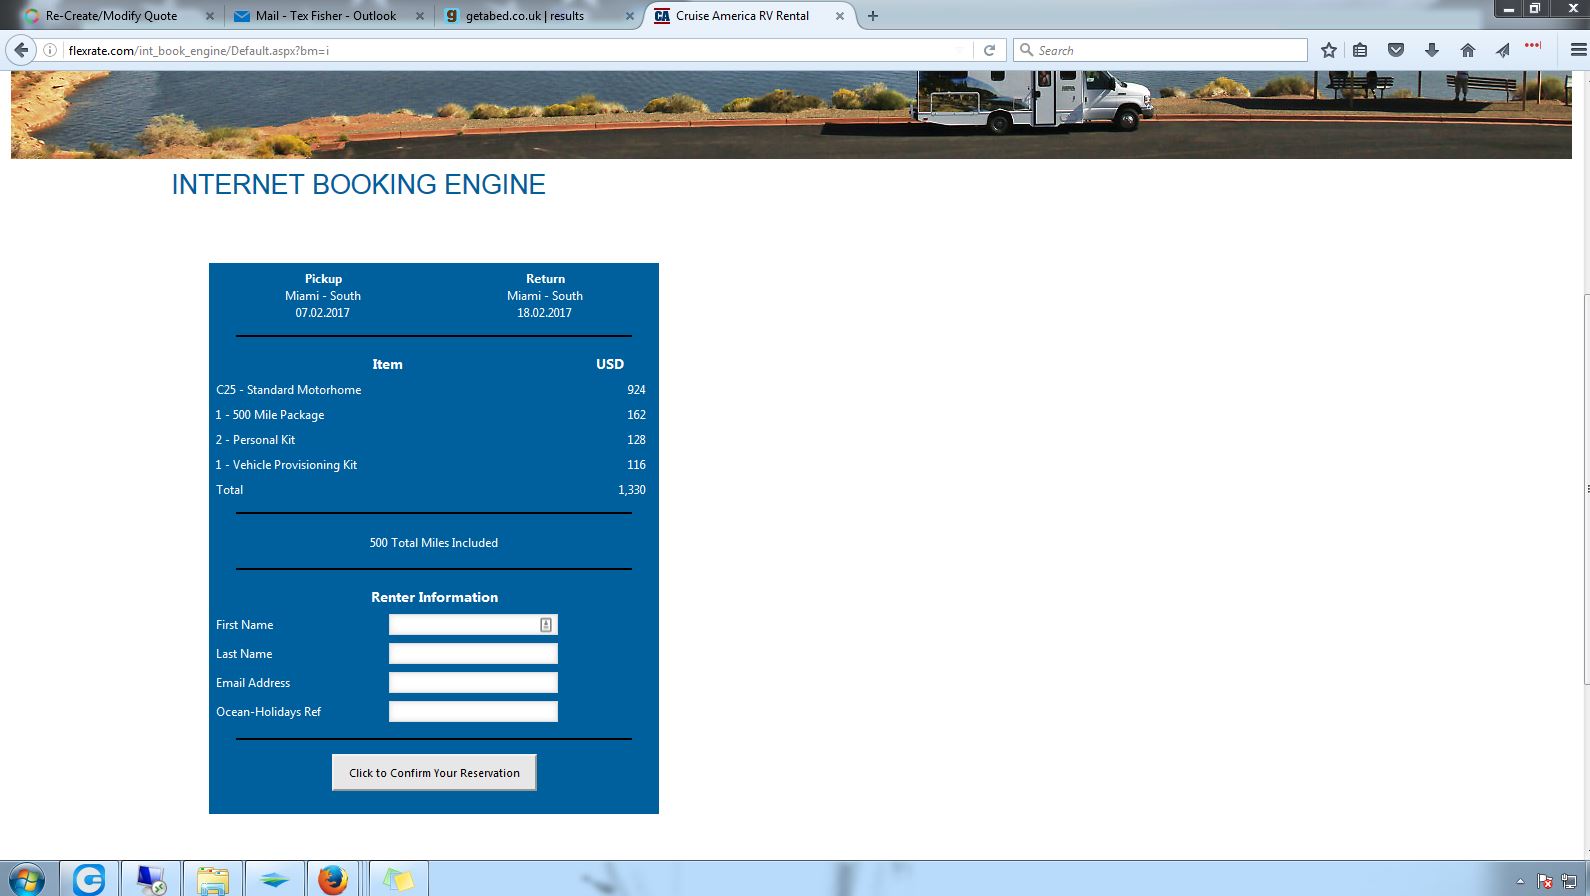Open Sticky Notes from the taskbar
Viewport: 1590px width, 896px height.
tap(399, 879)
